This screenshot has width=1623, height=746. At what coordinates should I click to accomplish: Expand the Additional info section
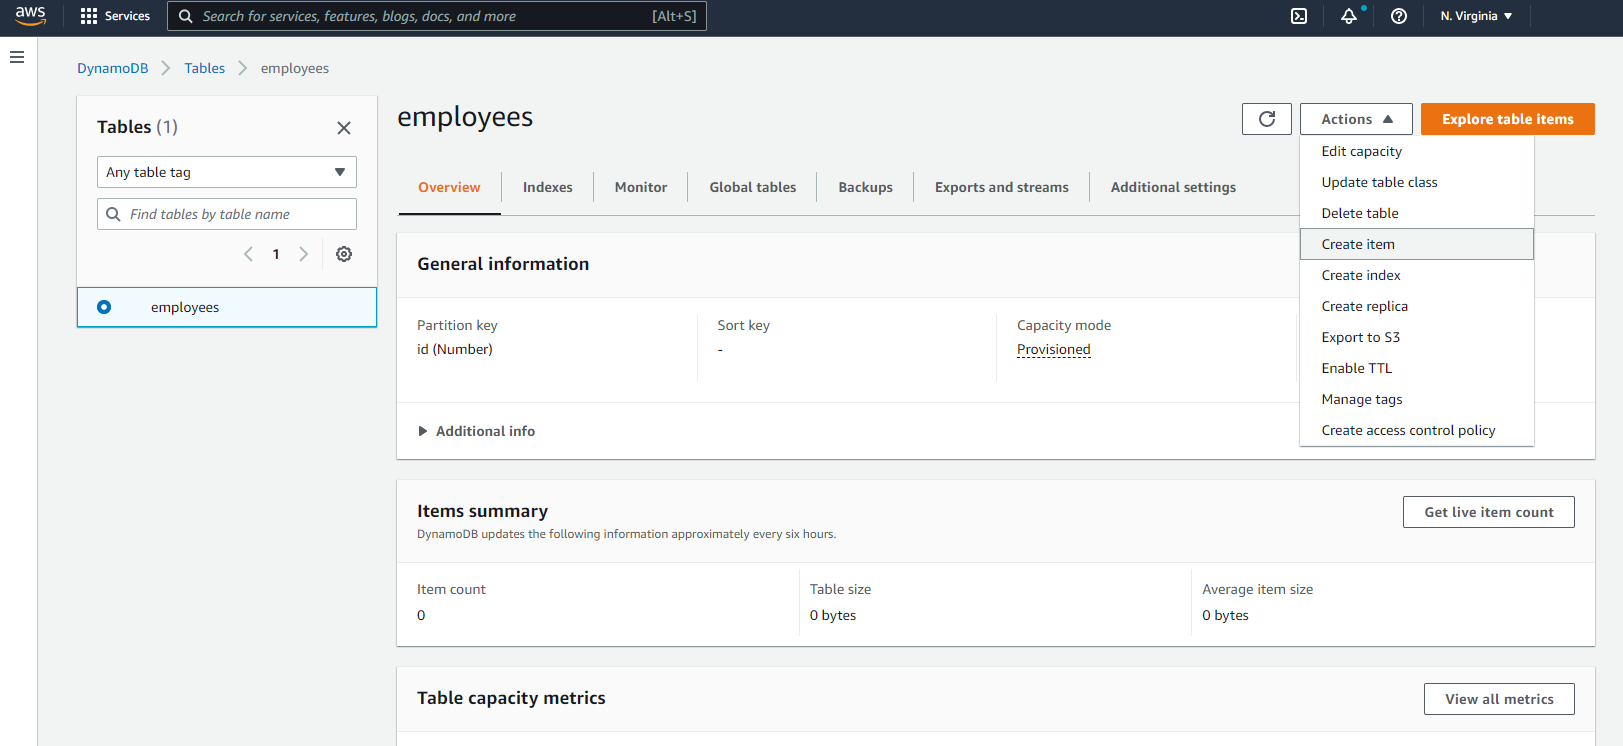click(477, 431)
